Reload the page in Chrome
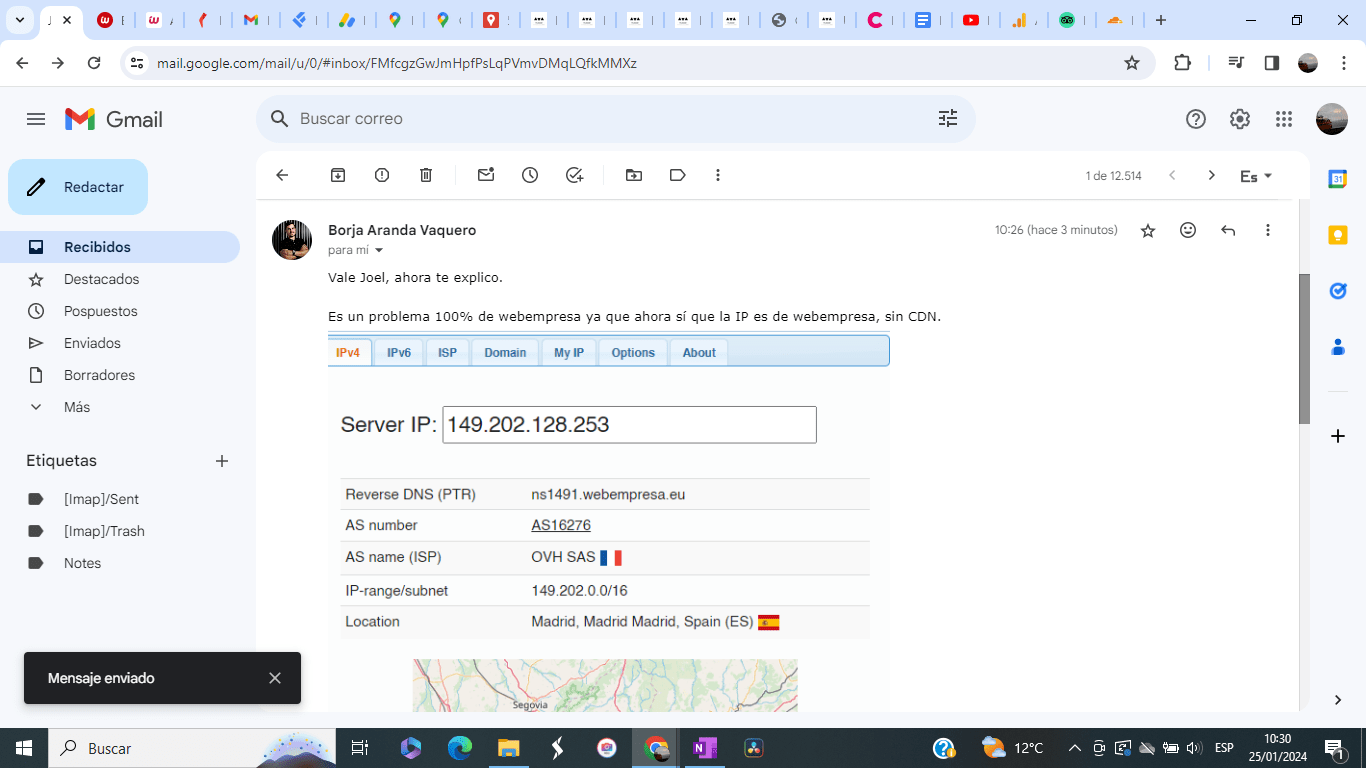Viewport: 1366px width, 768px height. (94, 63)
